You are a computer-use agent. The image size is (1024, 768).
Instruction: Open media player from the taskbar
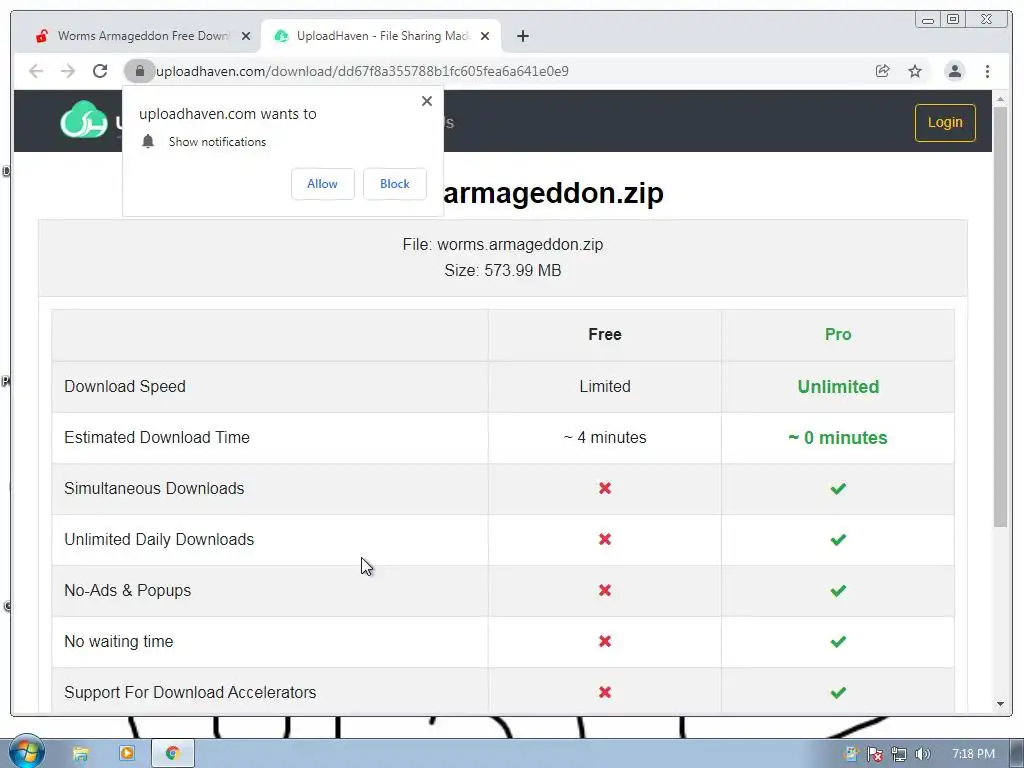coord(127,754)
